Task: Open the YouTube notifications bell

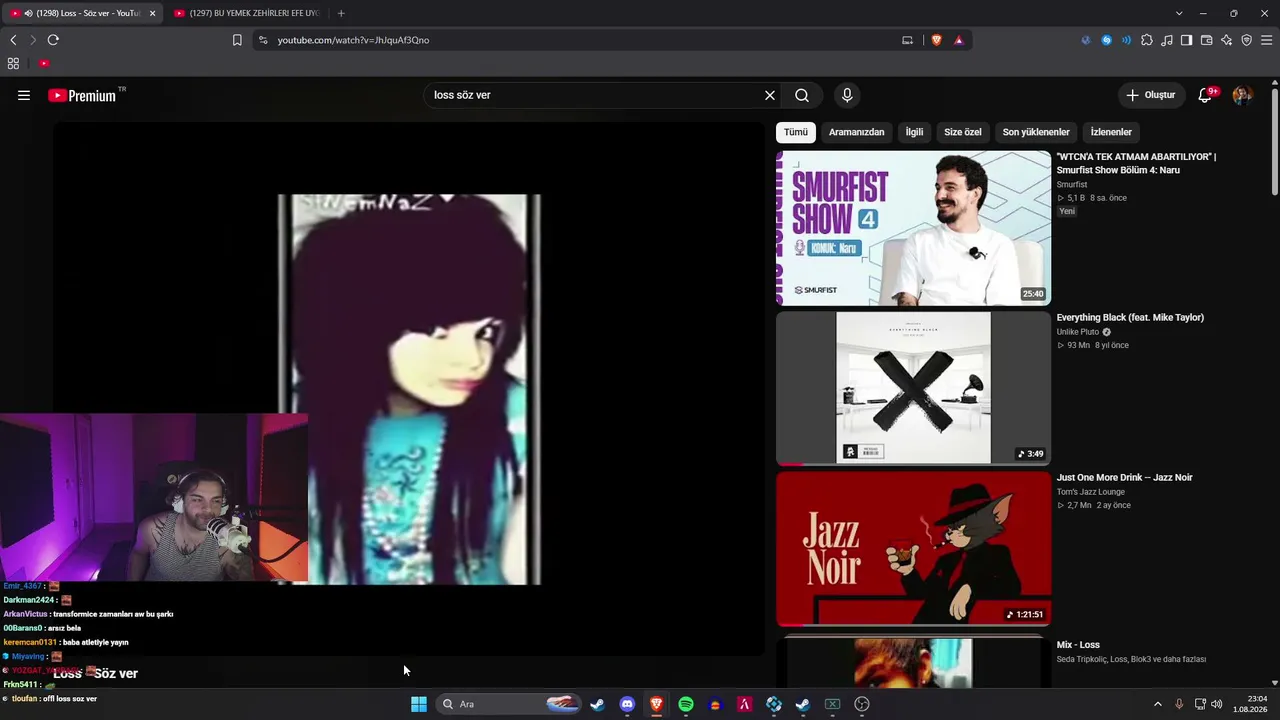Action: coord(1206,95)
